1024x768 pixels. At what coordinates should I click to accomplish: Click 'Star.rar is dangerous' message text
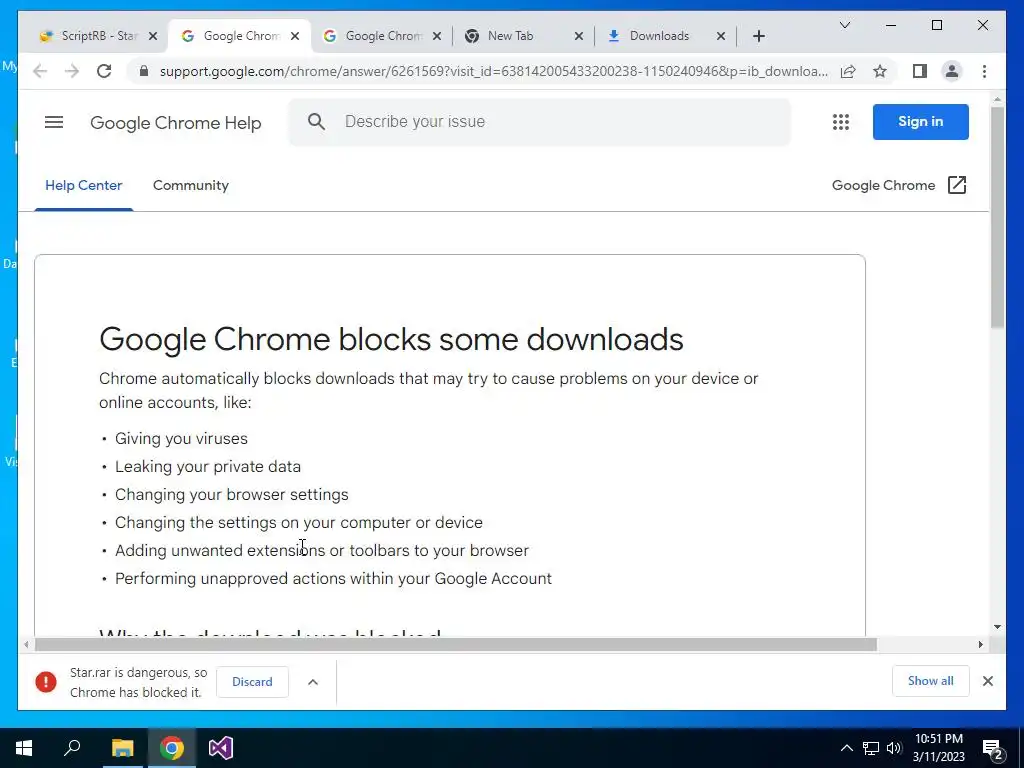tap(138, 682)
